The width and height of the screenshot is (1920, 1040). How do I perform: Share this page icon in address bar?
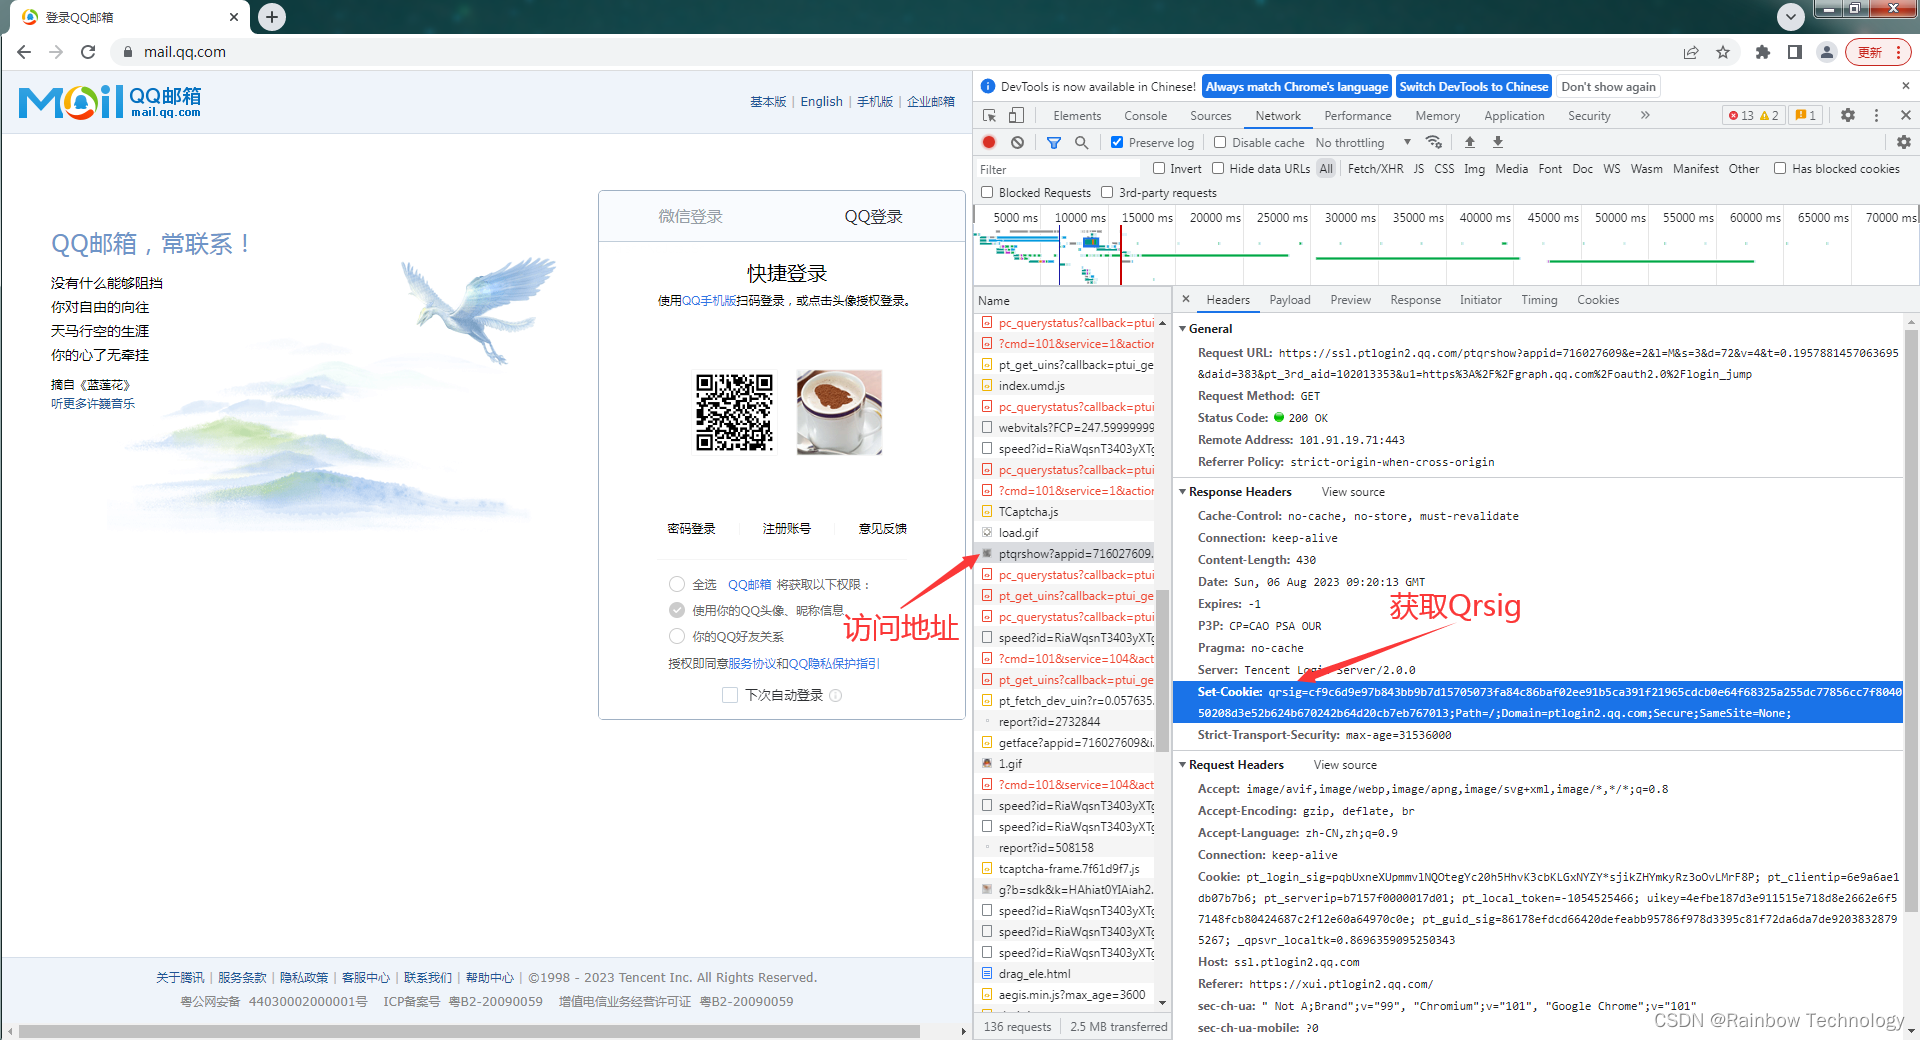(x=1691, y=52)
